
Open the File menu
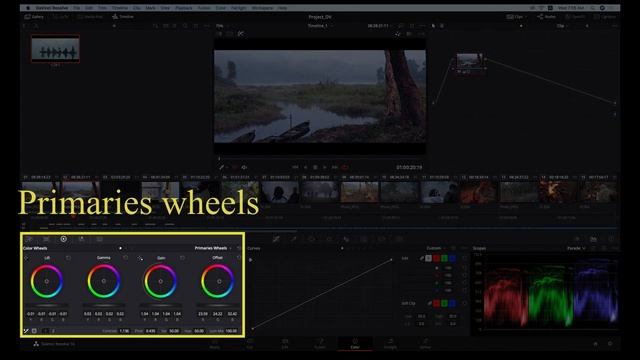point(76,8)
